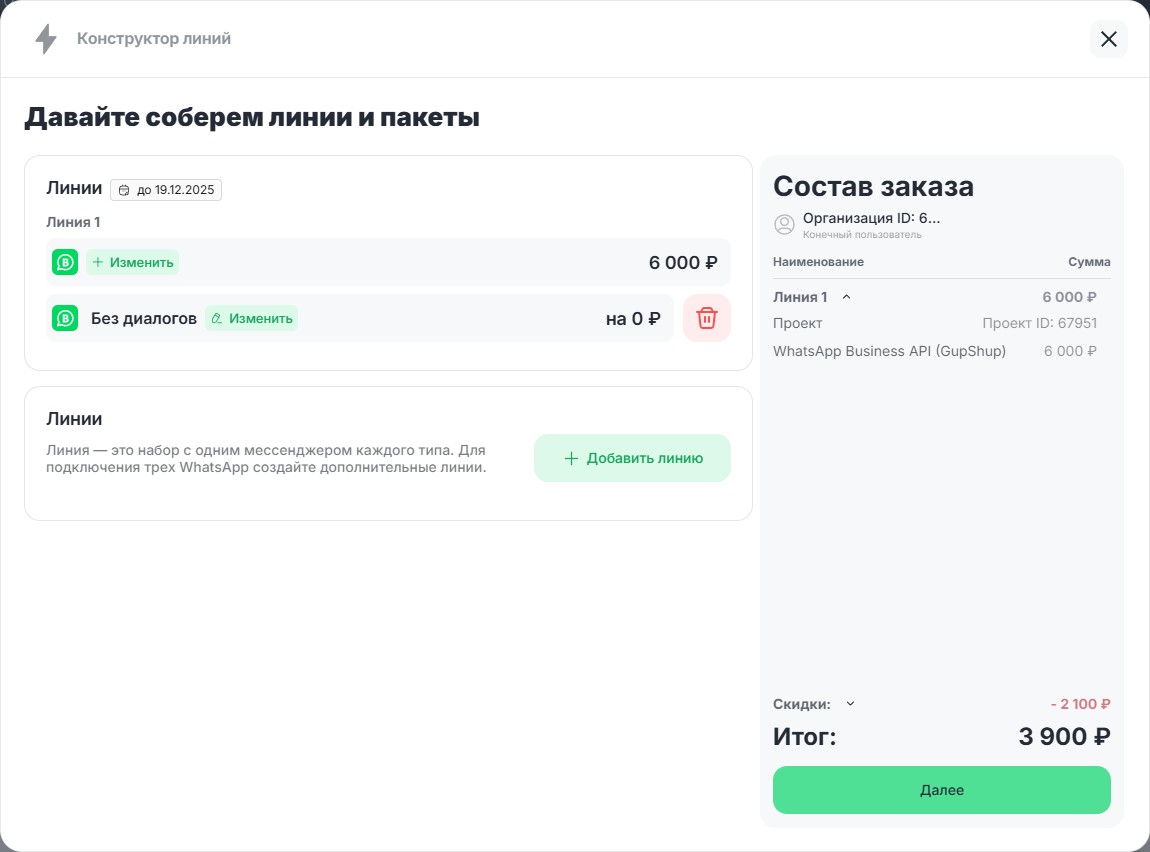The height and width of the screenshot is (852, 1150).
Task: Click "WhatsApp Business API (GupShup)" order item
Action: (889, 351)
